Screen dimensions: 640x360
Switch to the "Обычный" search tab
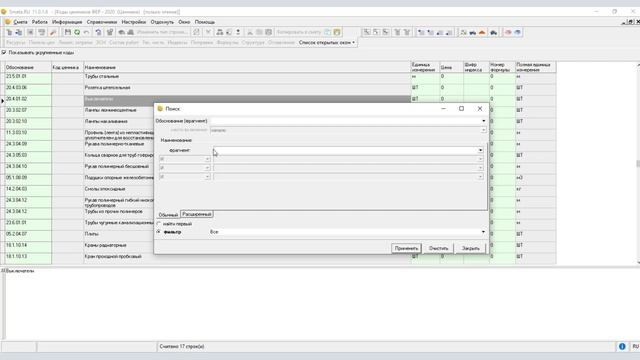[x=168, y=215]
